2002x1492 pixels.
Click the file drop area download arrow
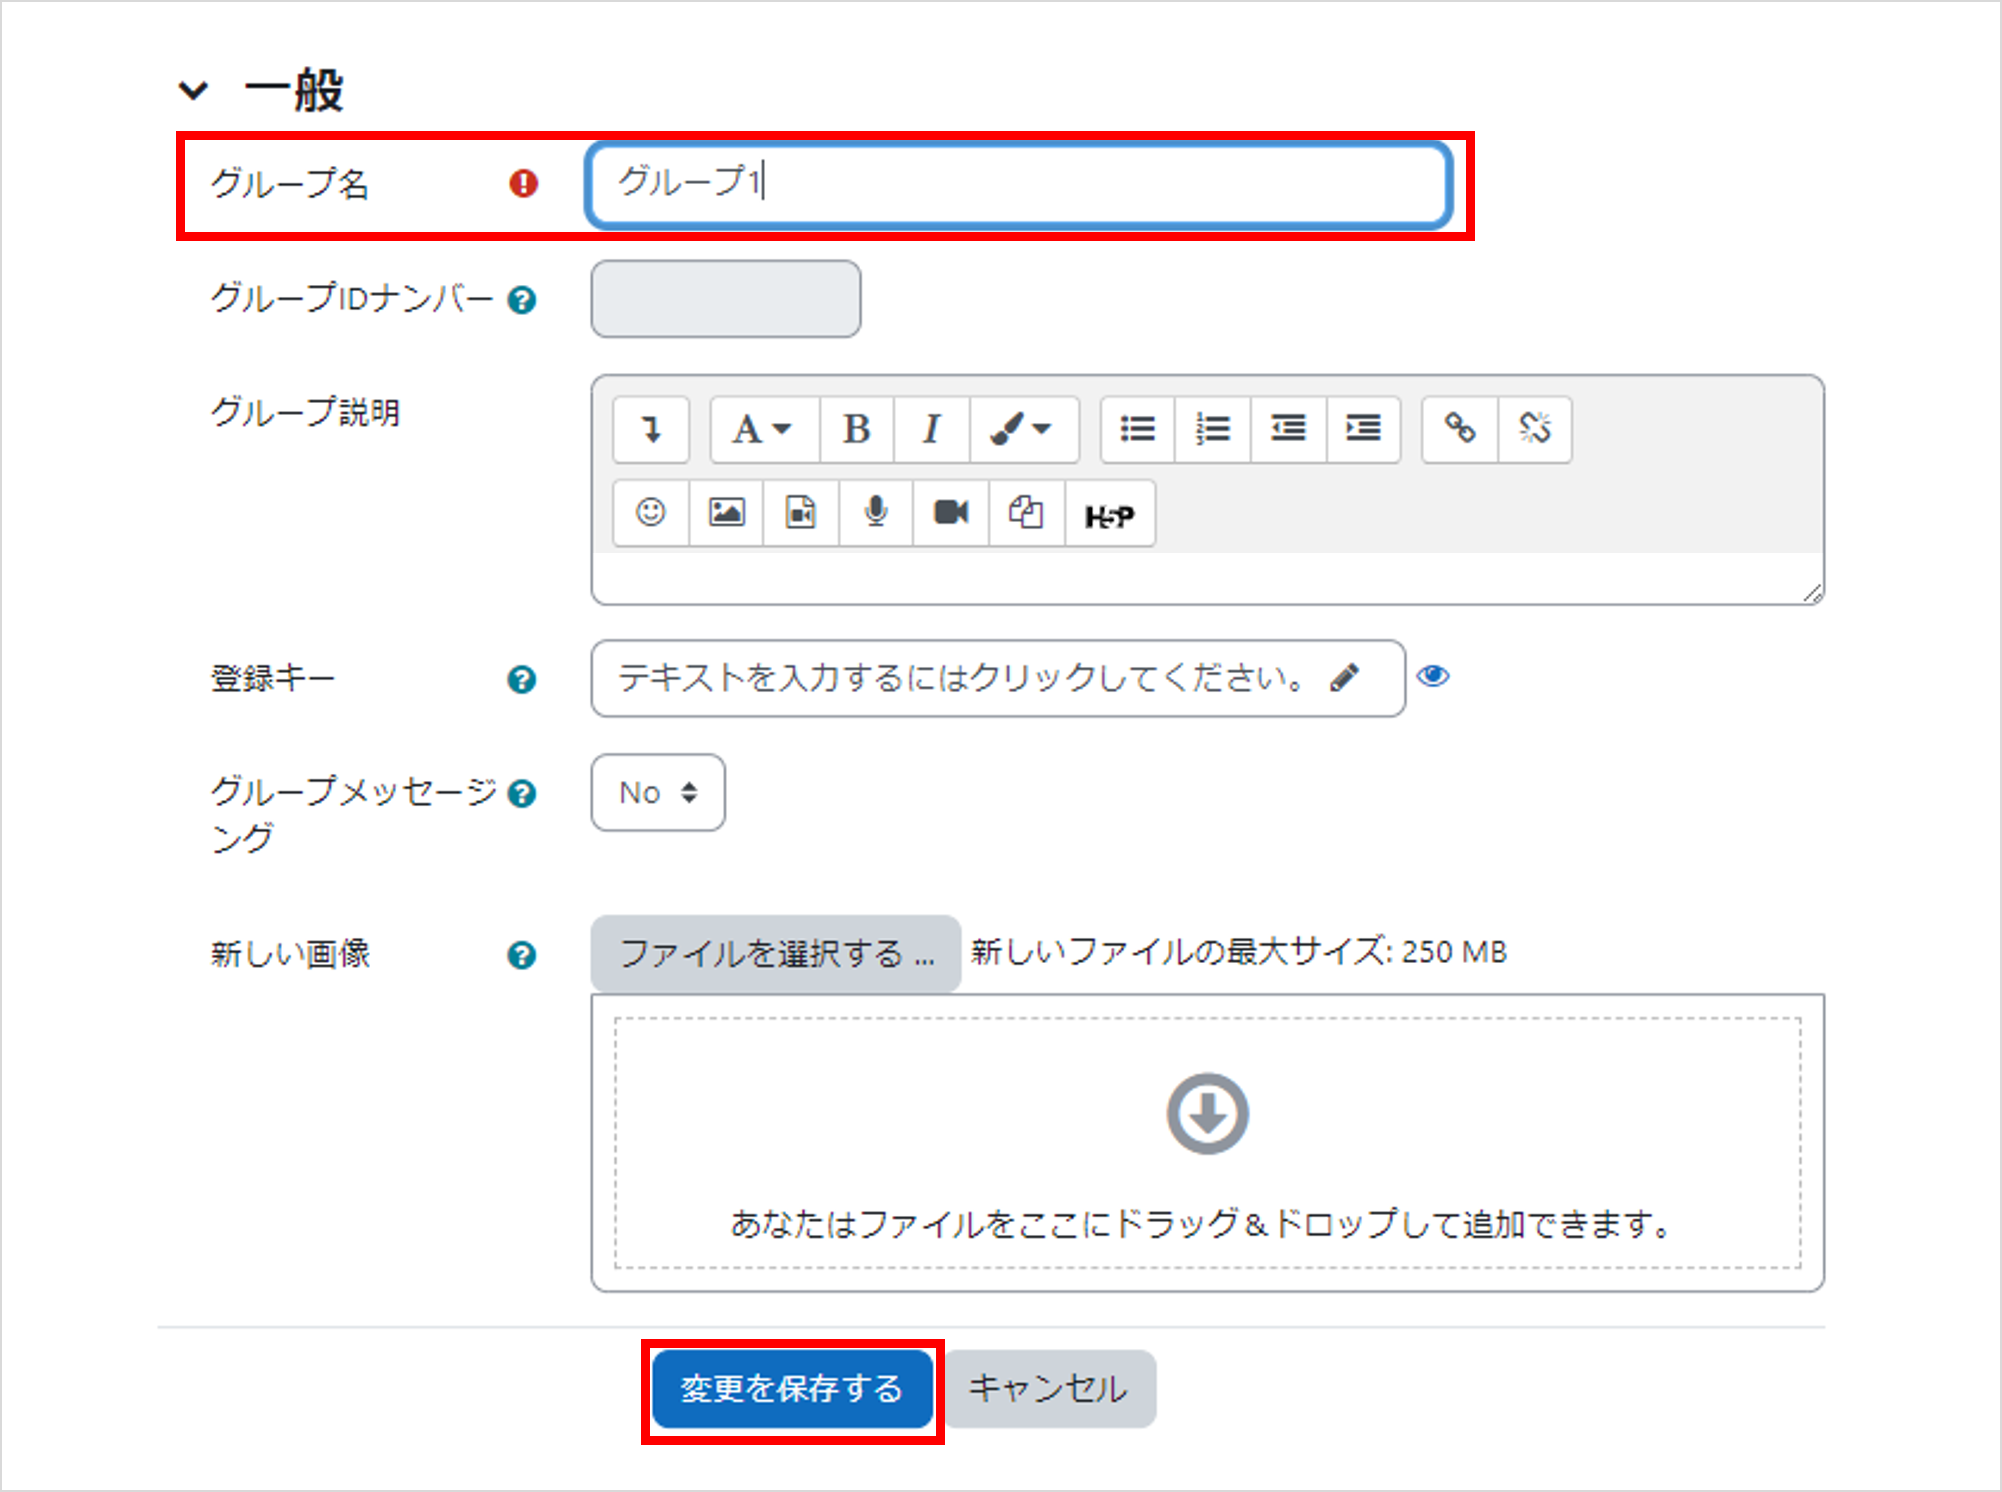pos(1208,1113)
